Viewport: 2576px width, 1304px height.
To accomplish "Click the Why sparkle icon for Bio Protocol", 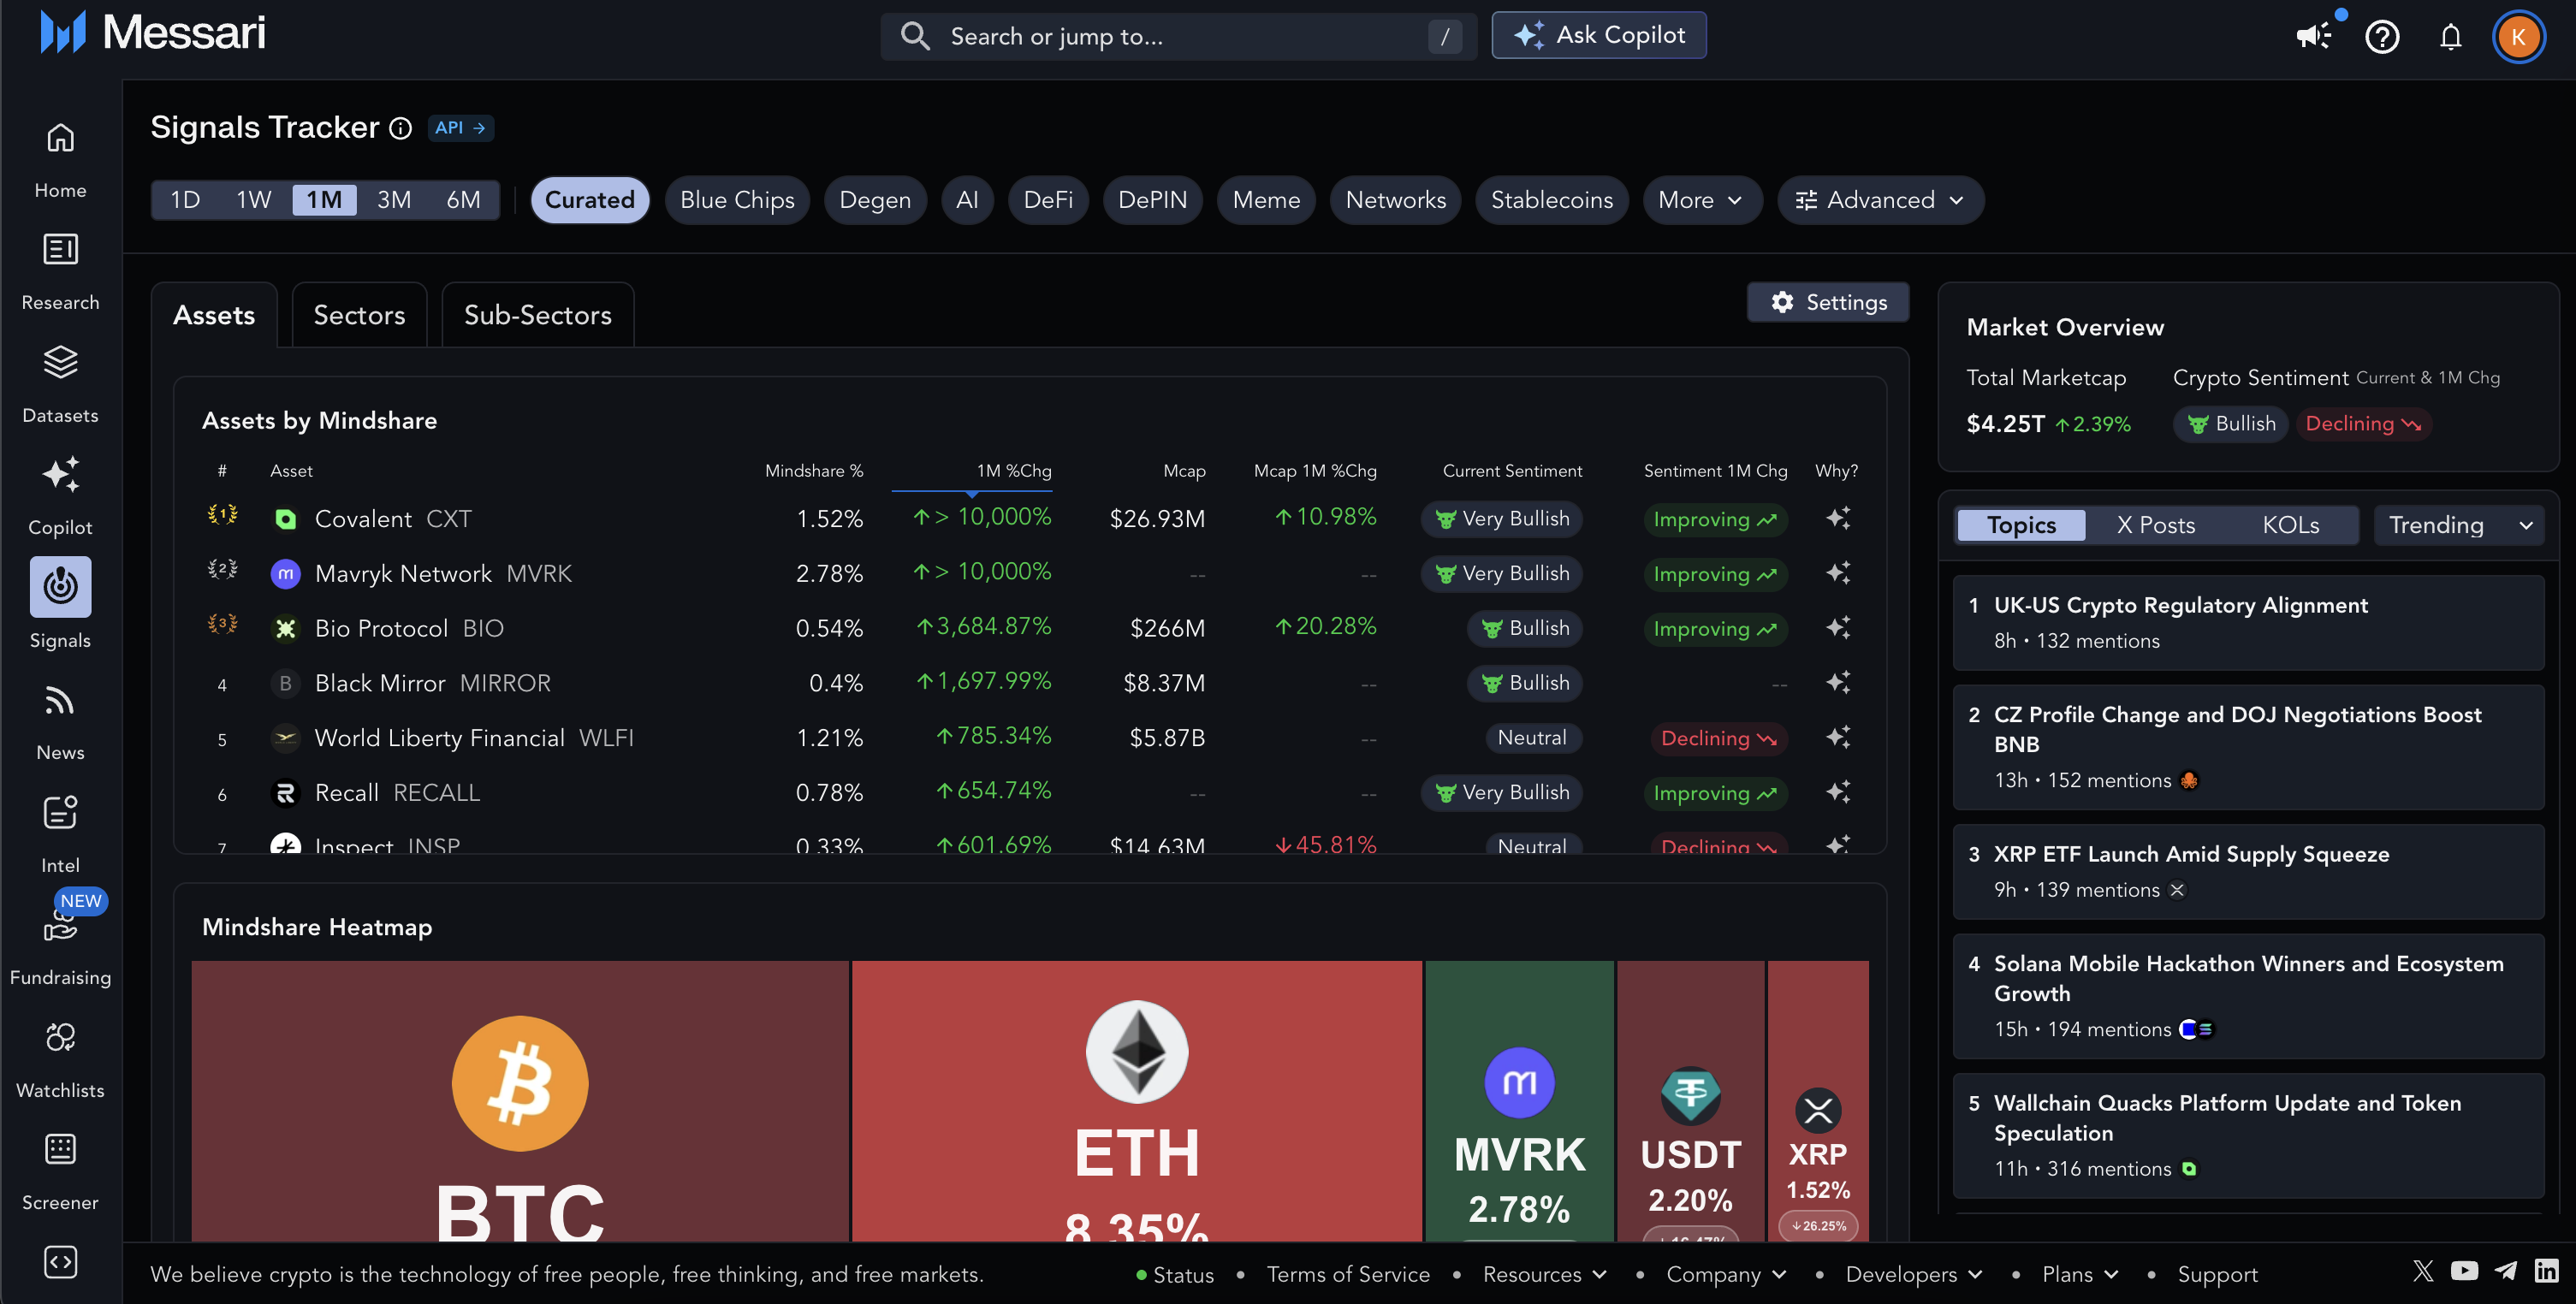I will point(1838,628).
